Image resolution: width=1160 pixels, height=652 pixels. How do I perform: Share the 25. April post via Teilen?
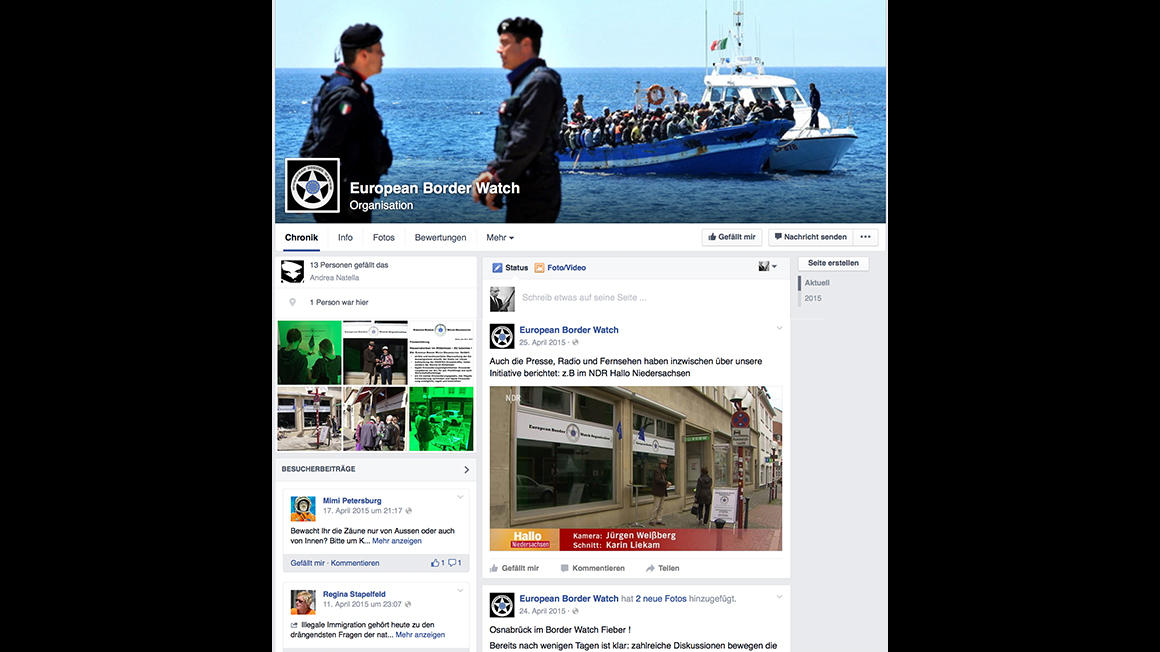pos(662,568)
